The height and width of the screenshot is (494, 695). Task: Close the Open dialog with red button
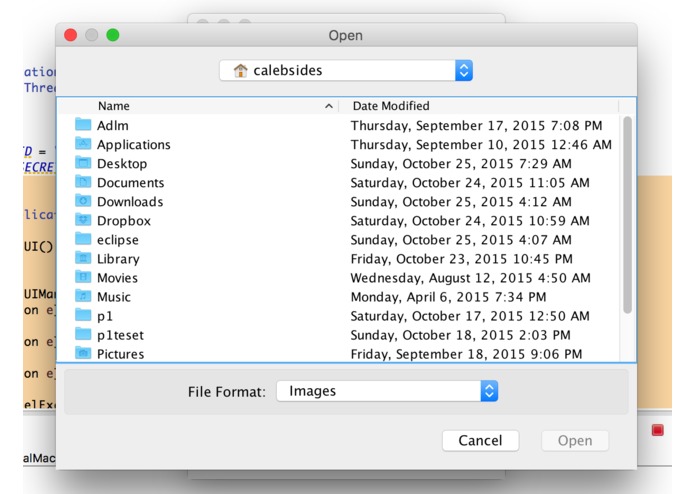point(70,35)
